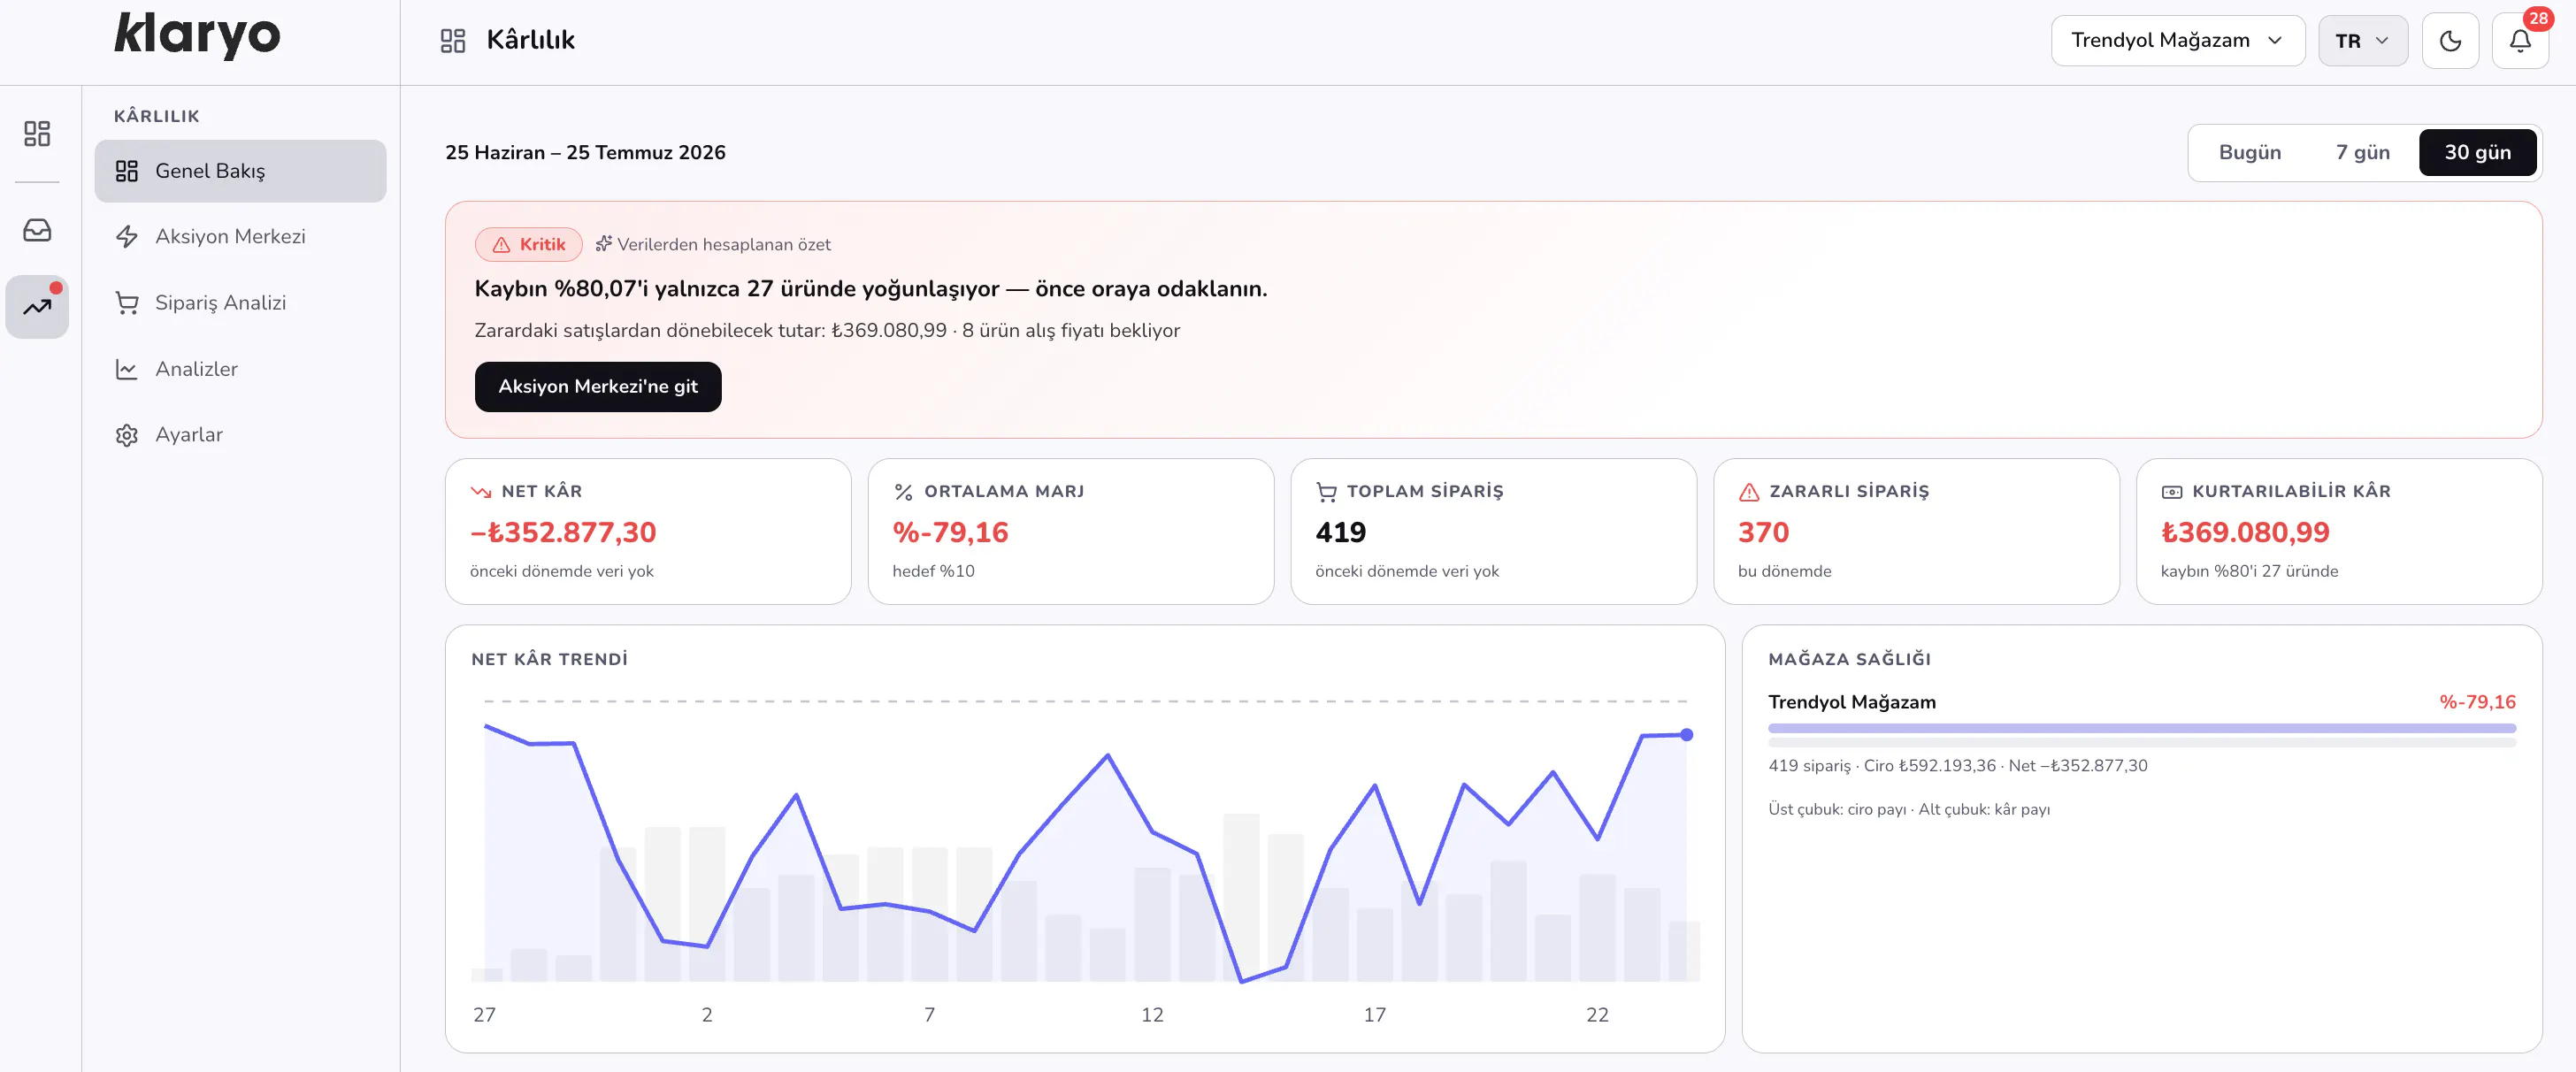Click the last data point on Net Kâr Trendi chart
This screenshot has width=2576, height=1072.
[1687, 735]
